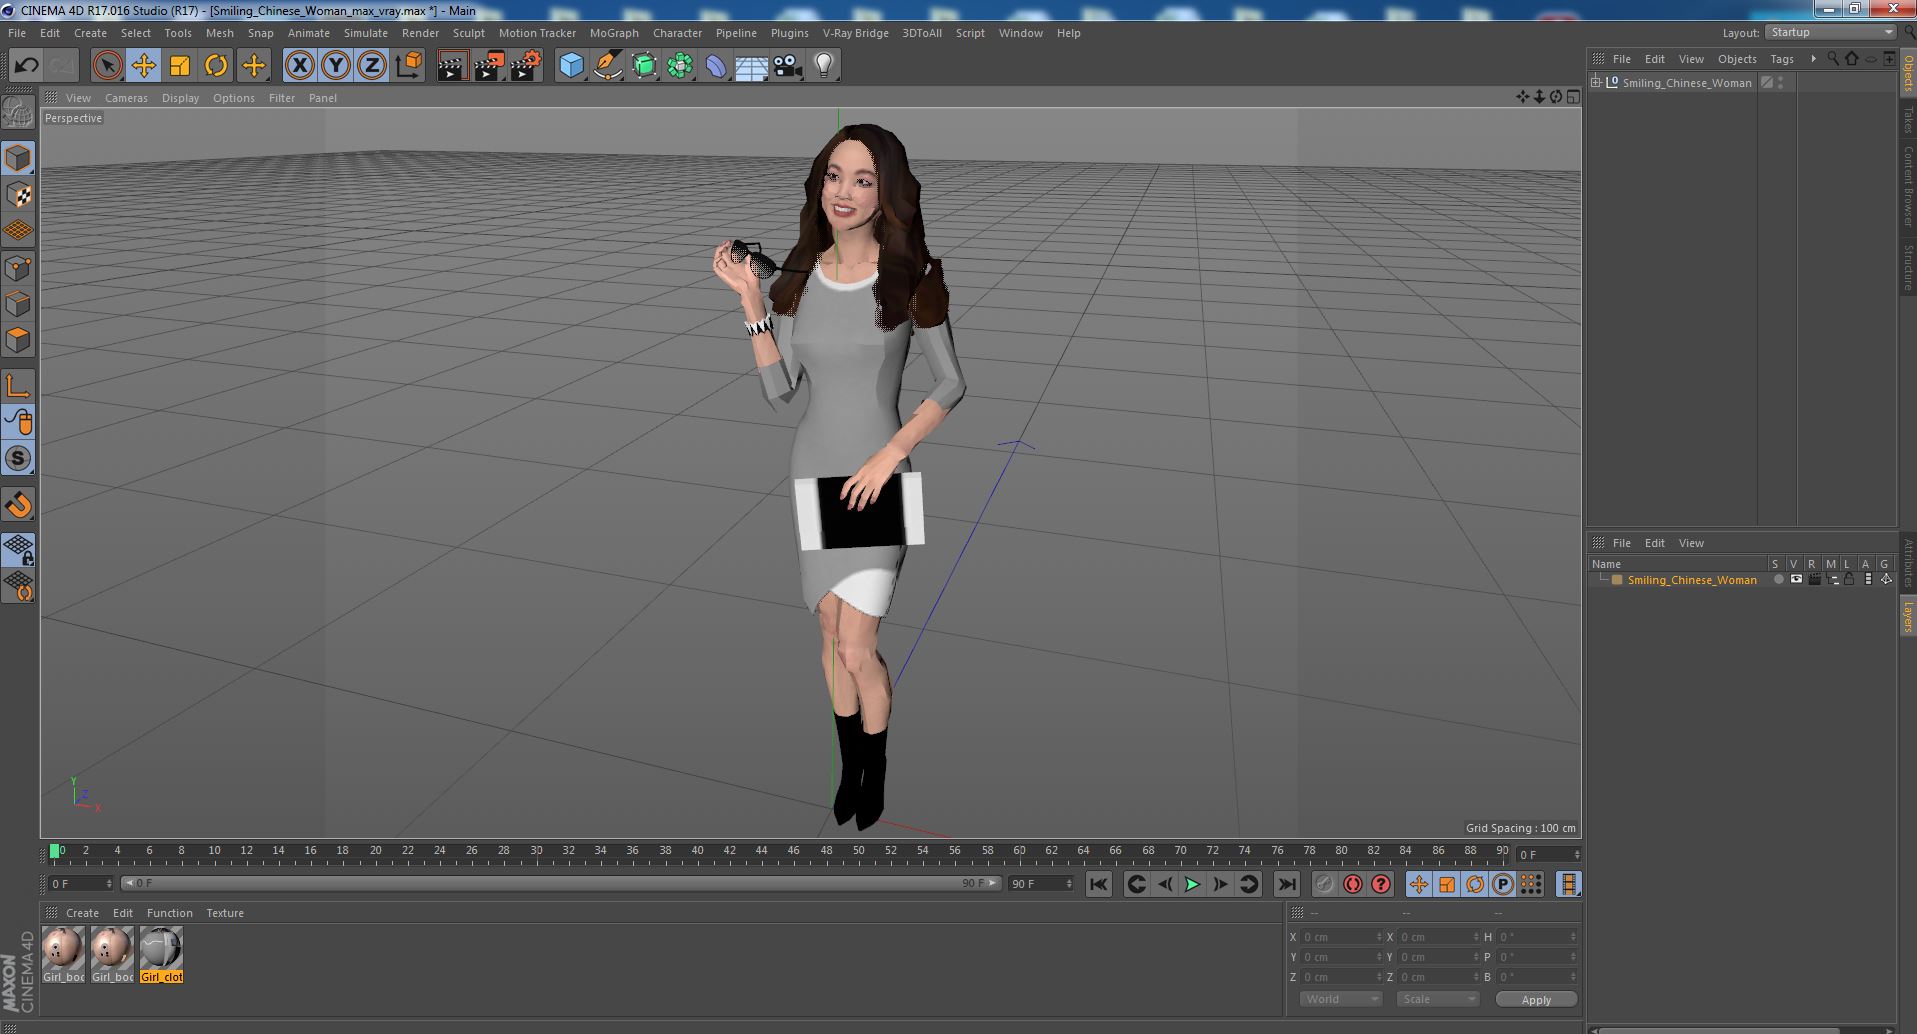This screenshot has height=1034, width=1917.
Task: Switch to Points mode
Action: (18, 268)
